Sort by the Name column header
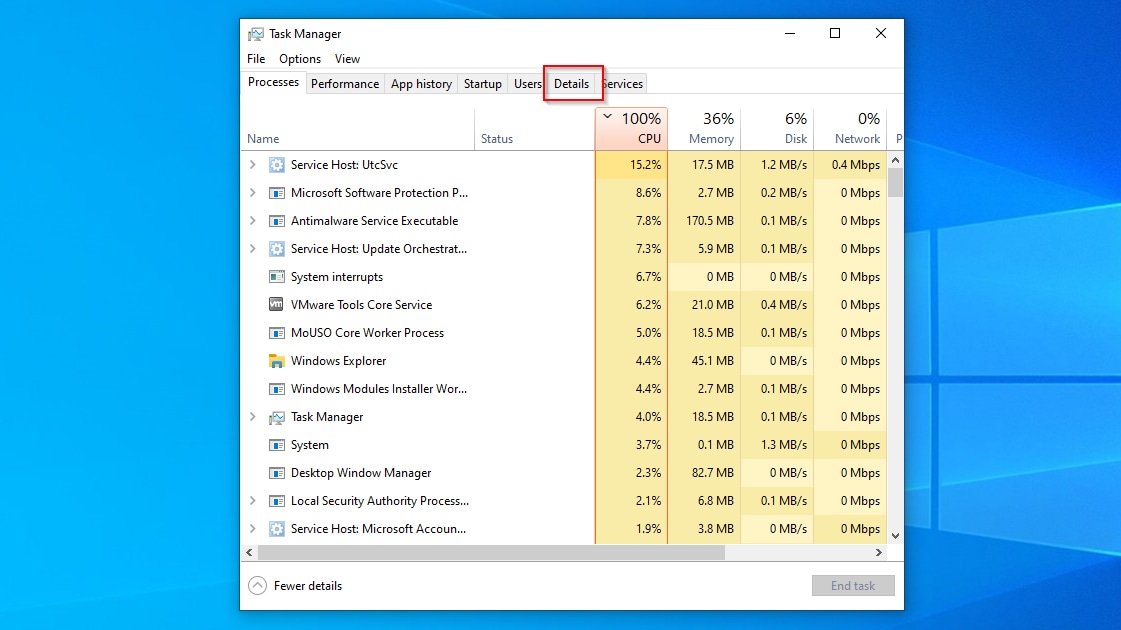 (357, 129)
